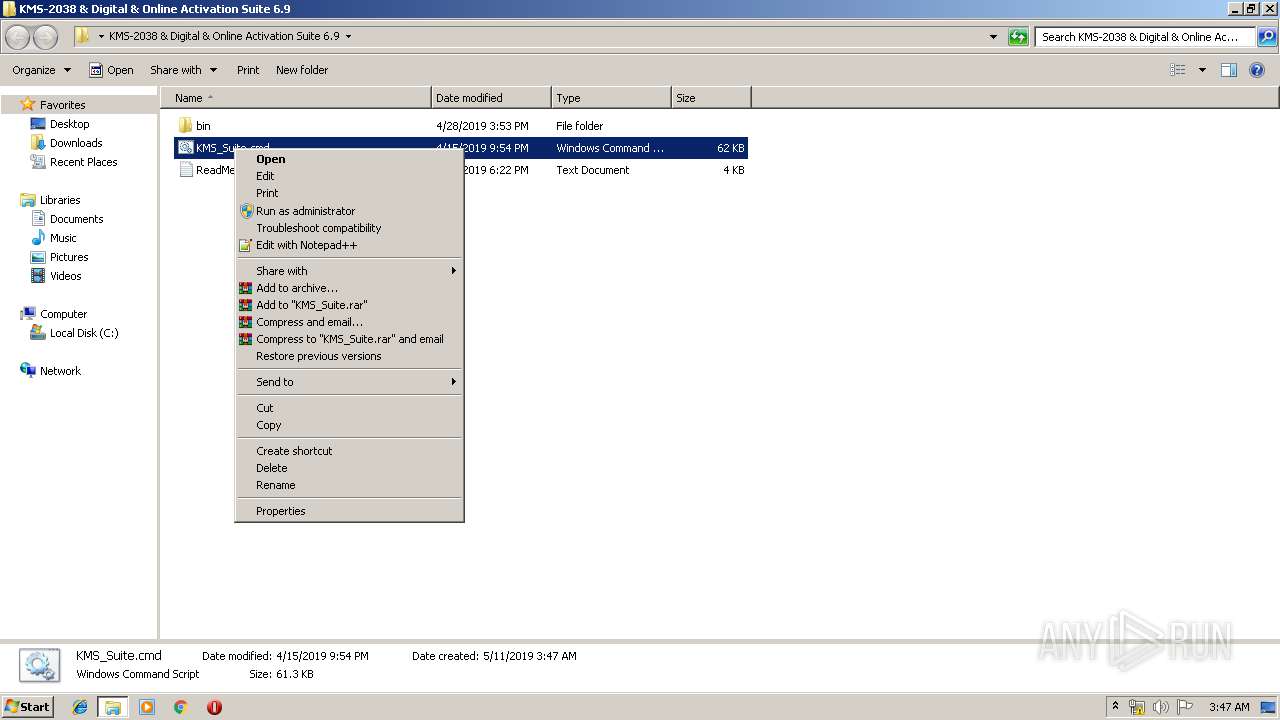This screenshot has width=1280, height=720.
Task: Open the Documents library
Action: coord(76,219)
